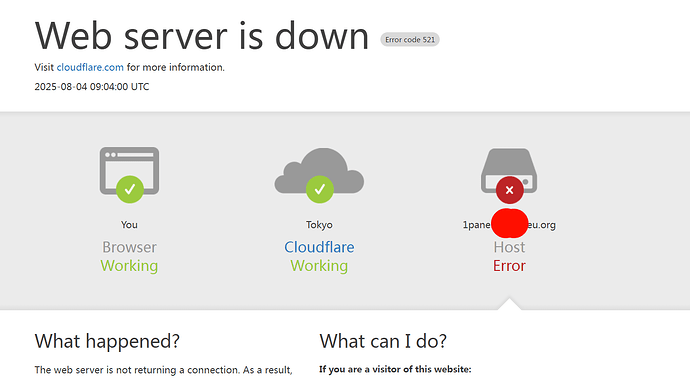
Task: Click the browser window icon
Action: coord(129,171)
